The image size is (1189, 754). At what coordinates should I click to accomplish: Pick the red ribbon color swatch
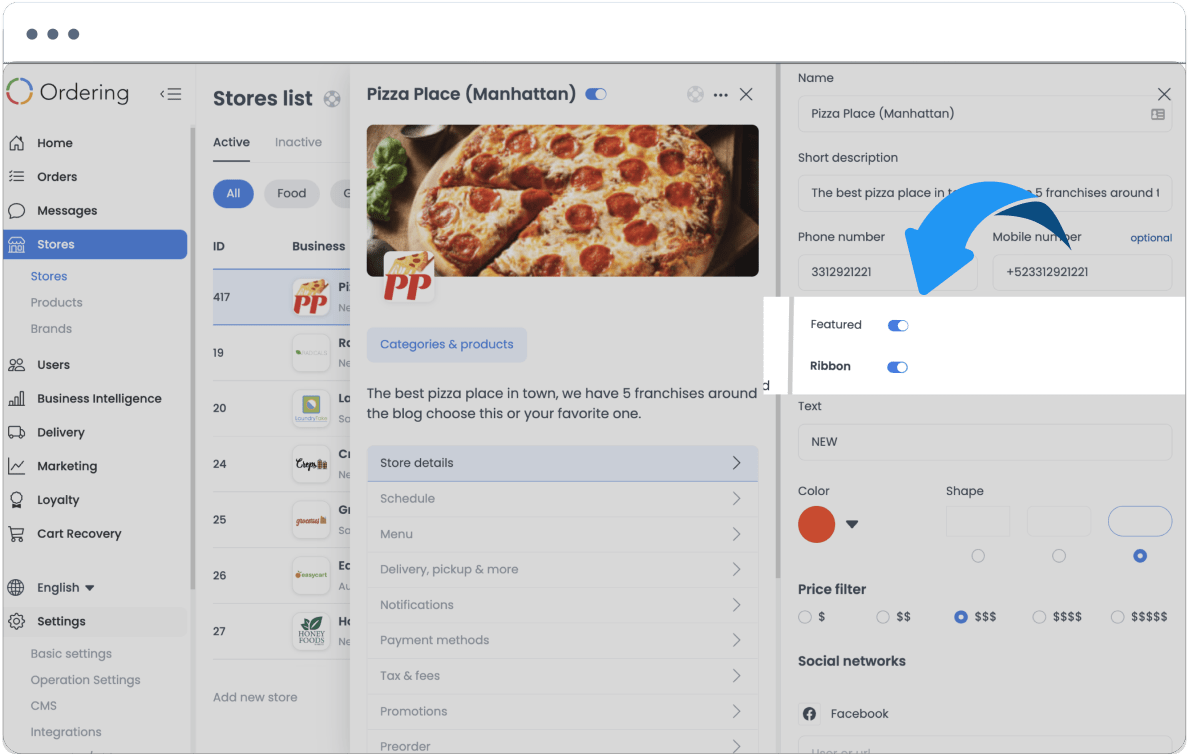(817, 524)
